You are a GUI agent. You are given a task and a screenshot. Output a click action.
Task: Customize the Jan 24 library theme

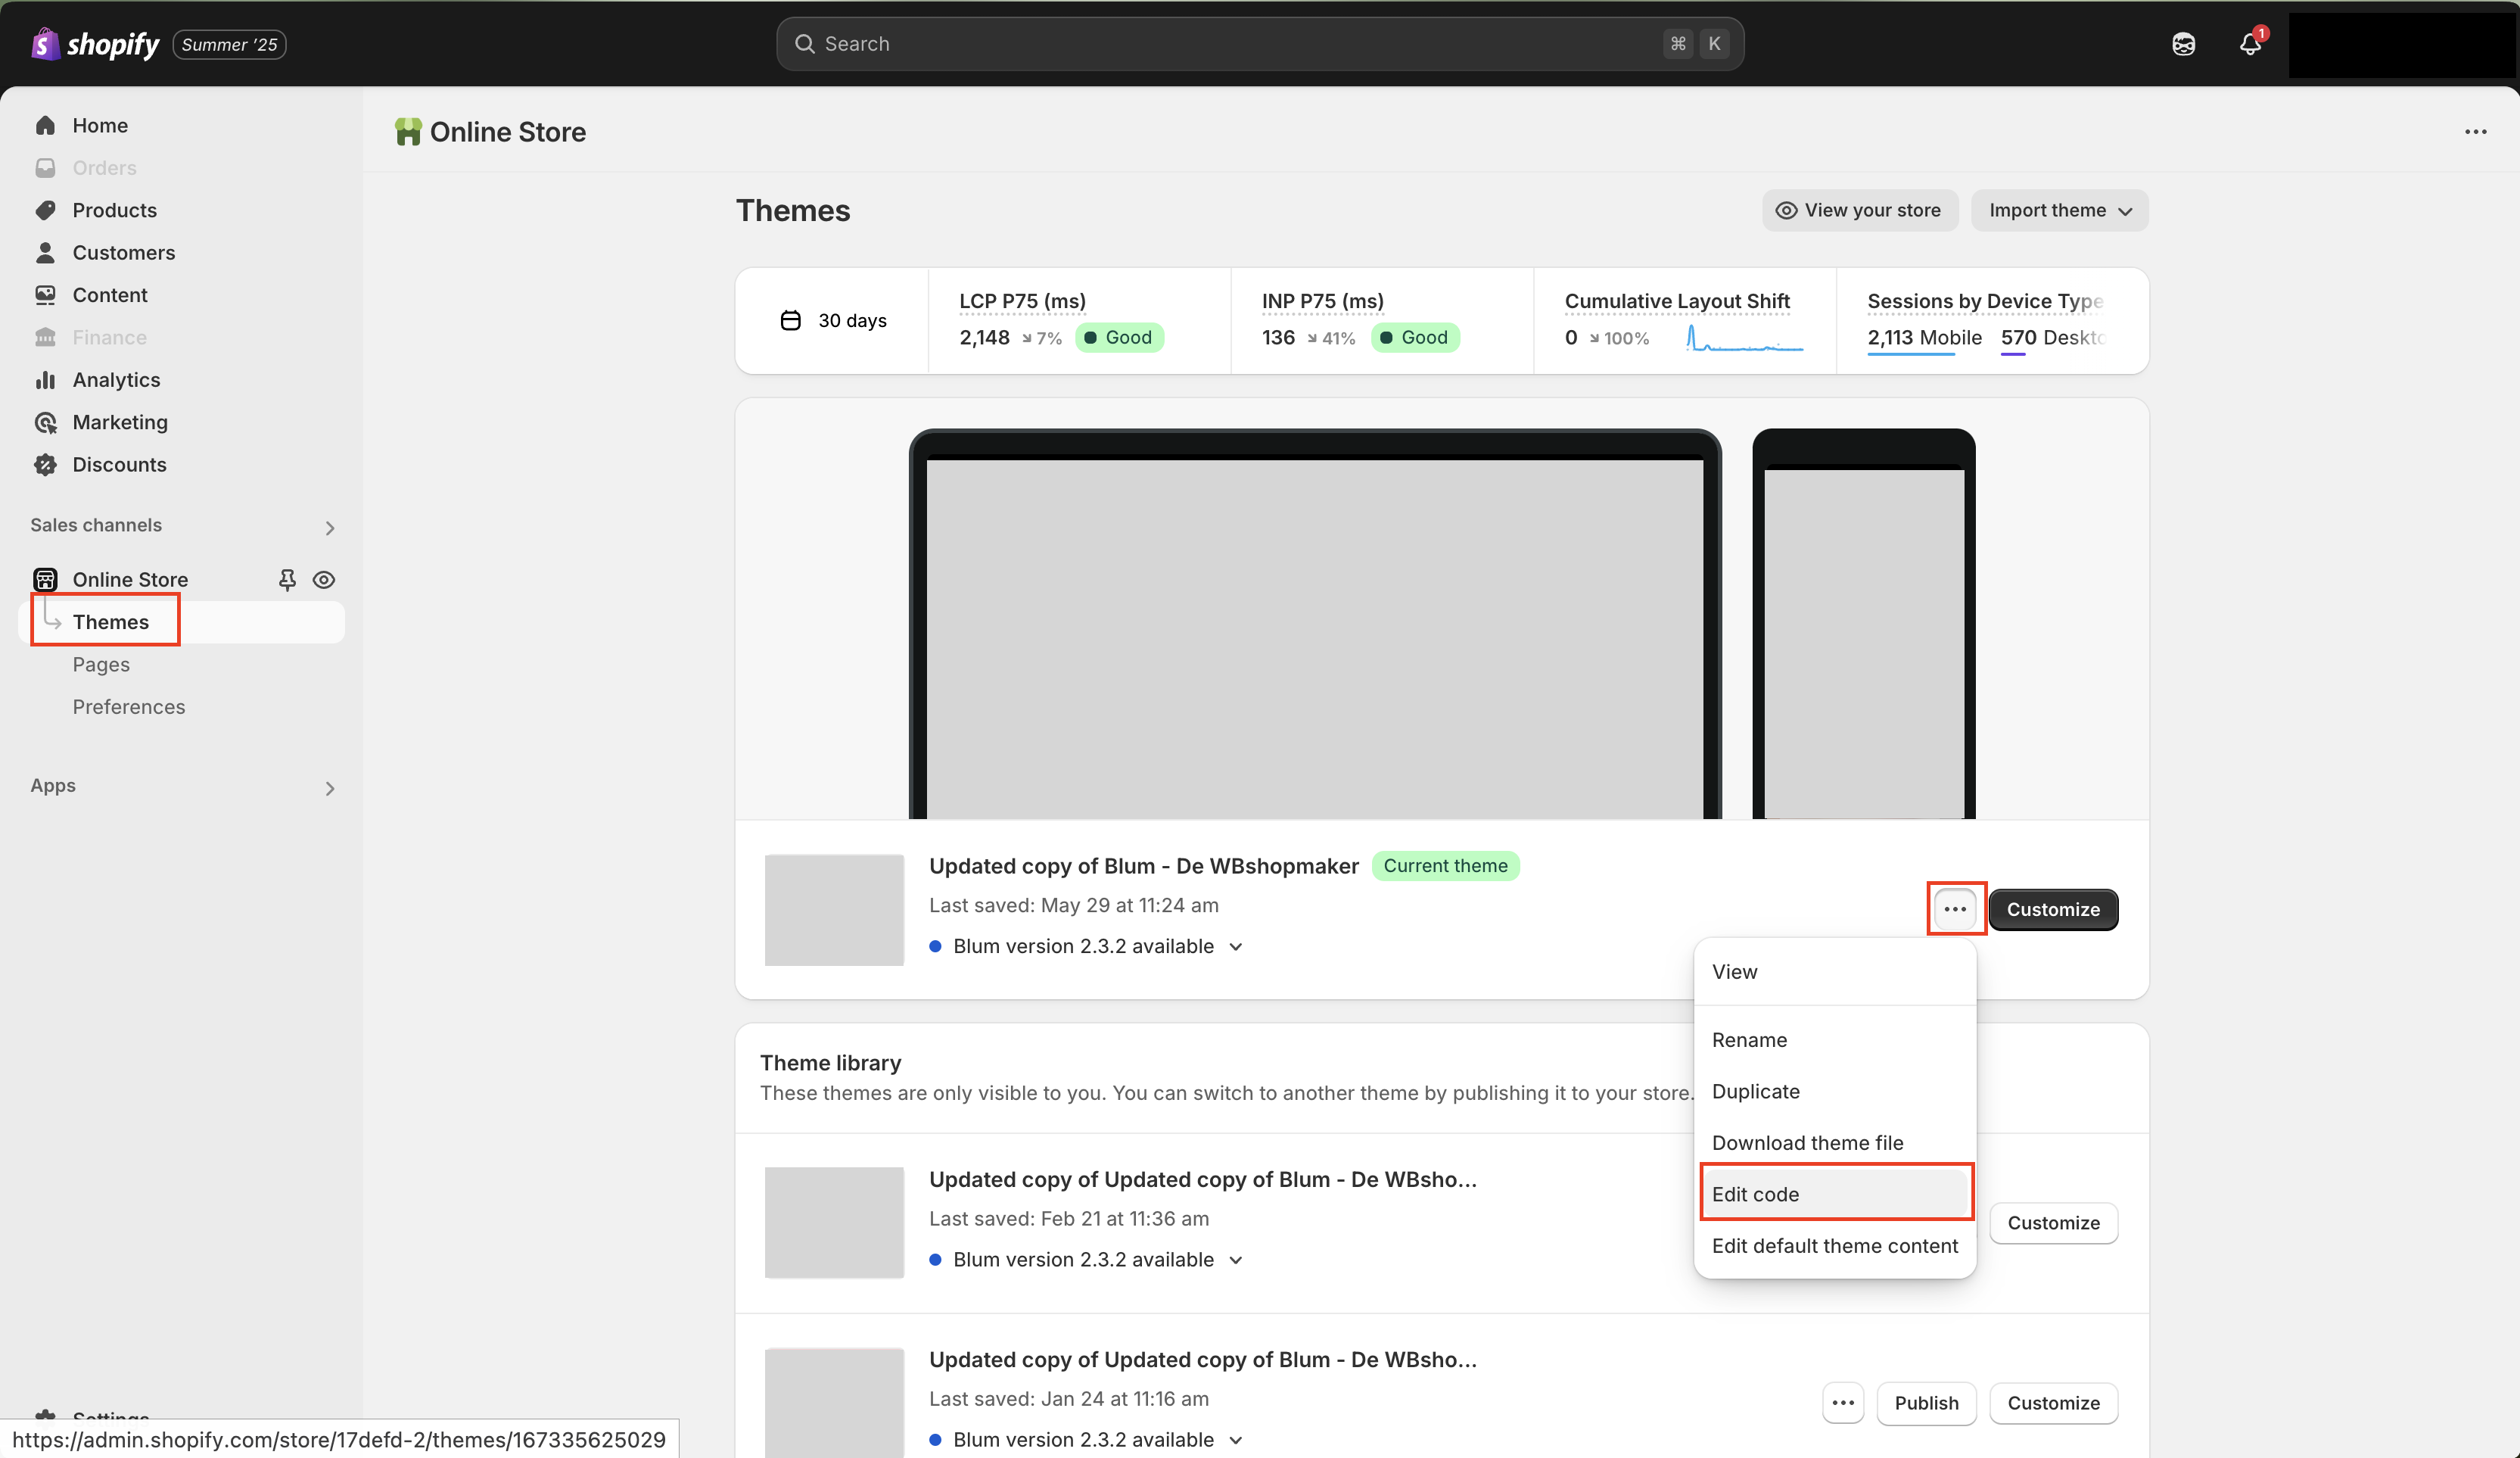click(2053, 1402)
